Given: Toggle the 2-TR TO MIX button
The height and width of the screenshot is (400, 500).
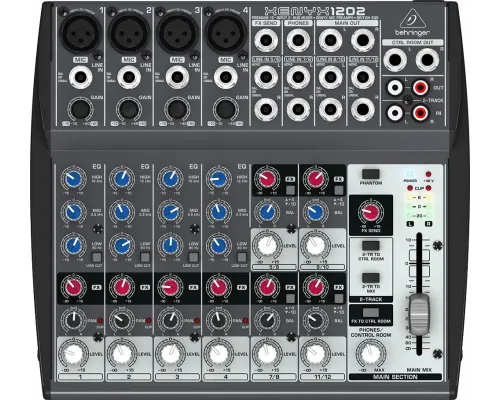Looking at the screenshot, I should pos(371,278).
